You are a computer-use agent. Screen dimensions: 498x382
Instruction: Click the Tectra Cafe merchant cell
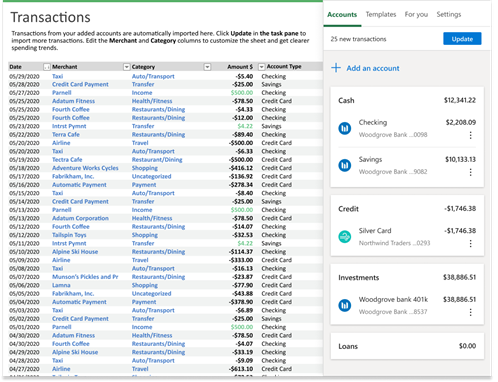pos(67,160)
